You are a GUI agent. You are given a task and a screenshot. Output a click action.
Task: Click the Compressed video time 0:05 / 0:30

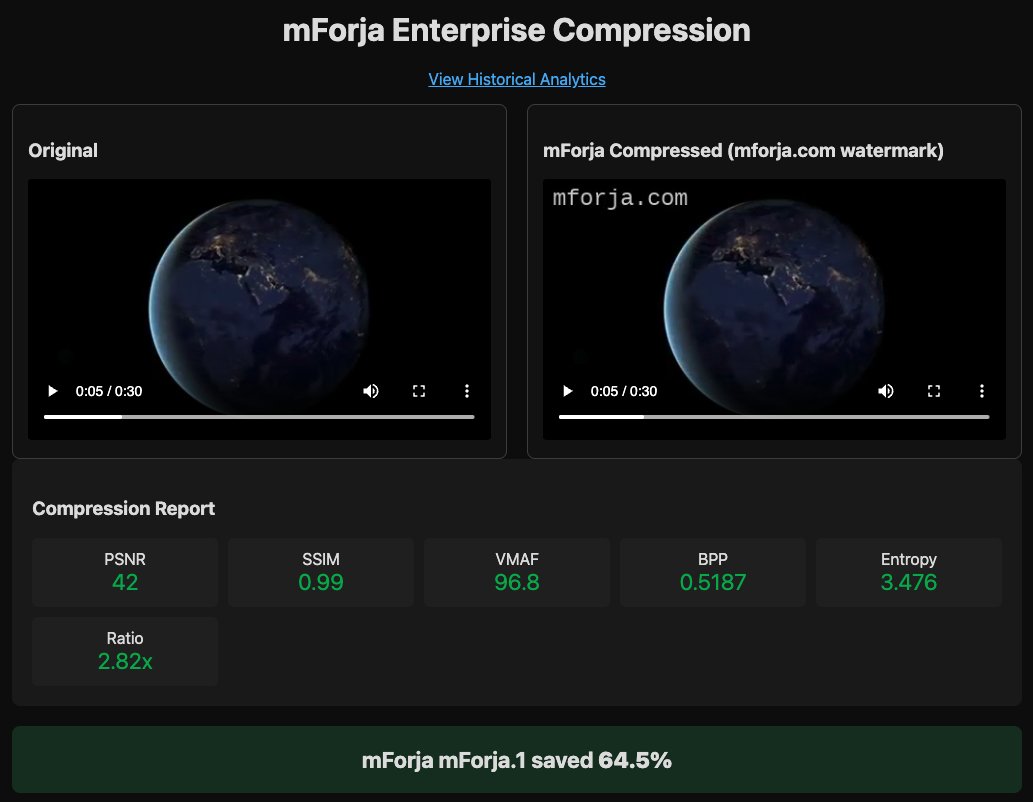coord(624,391)
